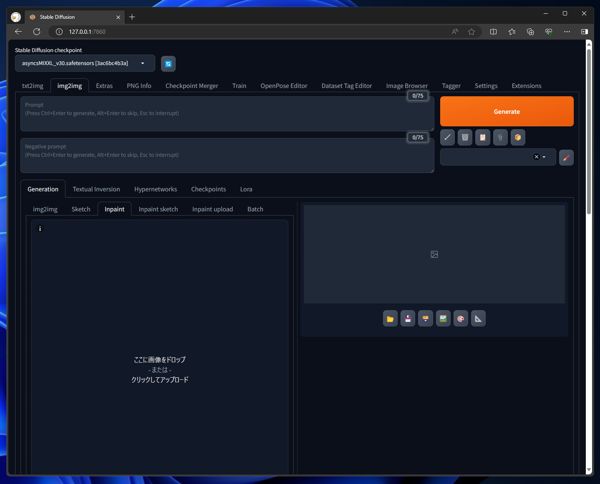Click the image drop area to upload
600x484 pixels.
pos(160,370)
